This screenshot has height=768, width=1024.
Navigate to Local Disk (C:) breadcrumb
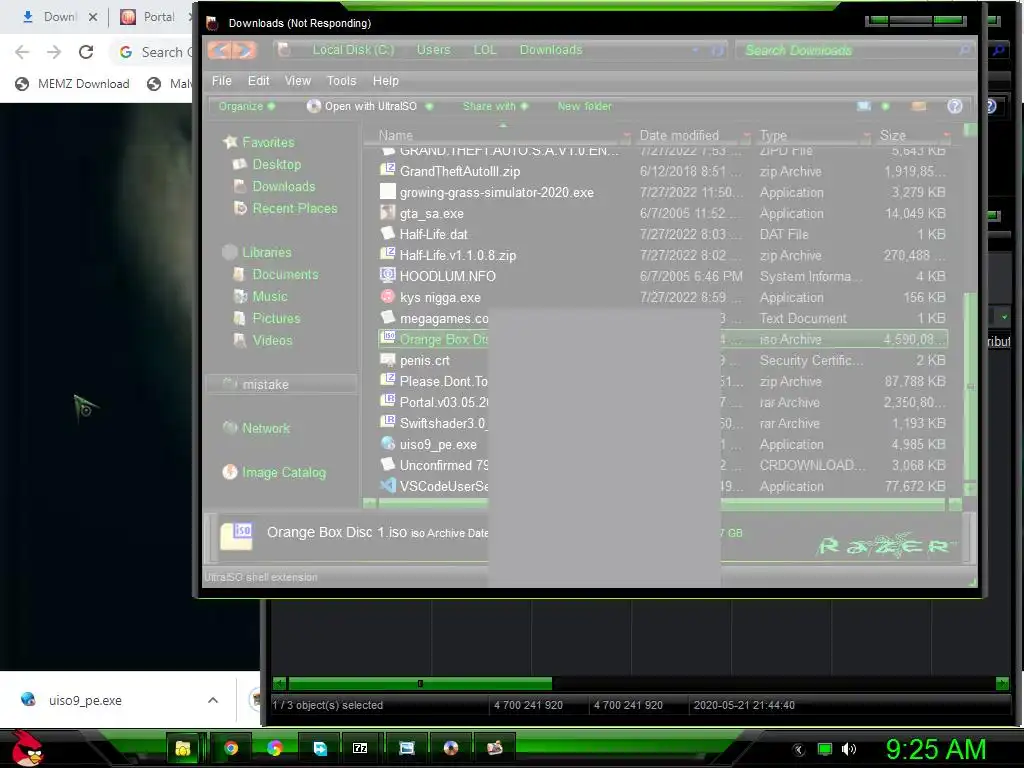[x=353, y=50]
